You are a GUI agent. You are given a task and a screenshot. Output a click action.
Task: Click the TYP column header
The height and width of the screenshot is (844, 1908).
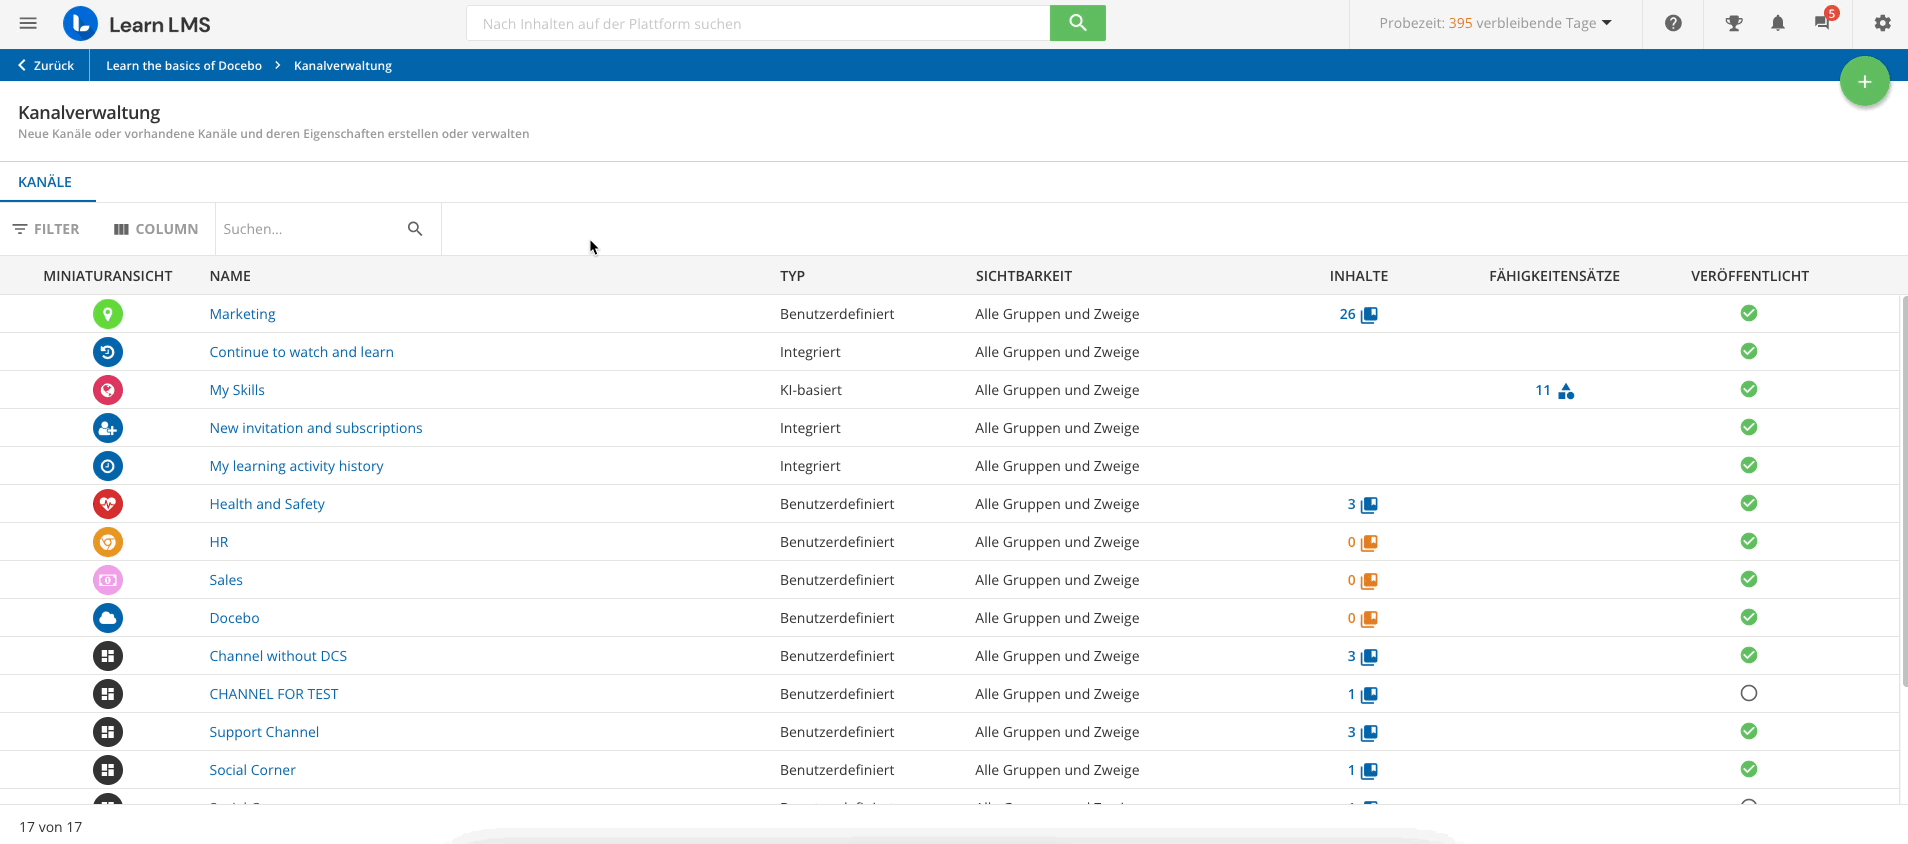pyautogui.click(x=792, y=276)
